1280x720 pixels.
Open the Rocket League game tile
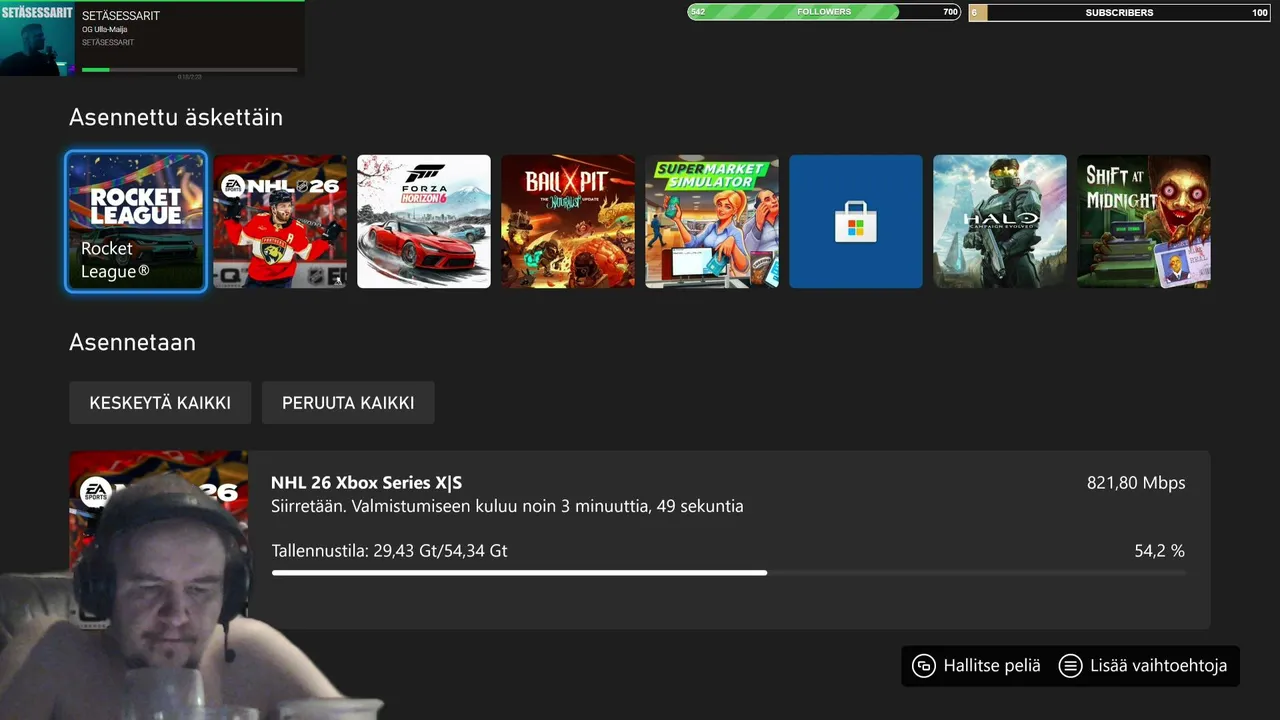point(136,221)
